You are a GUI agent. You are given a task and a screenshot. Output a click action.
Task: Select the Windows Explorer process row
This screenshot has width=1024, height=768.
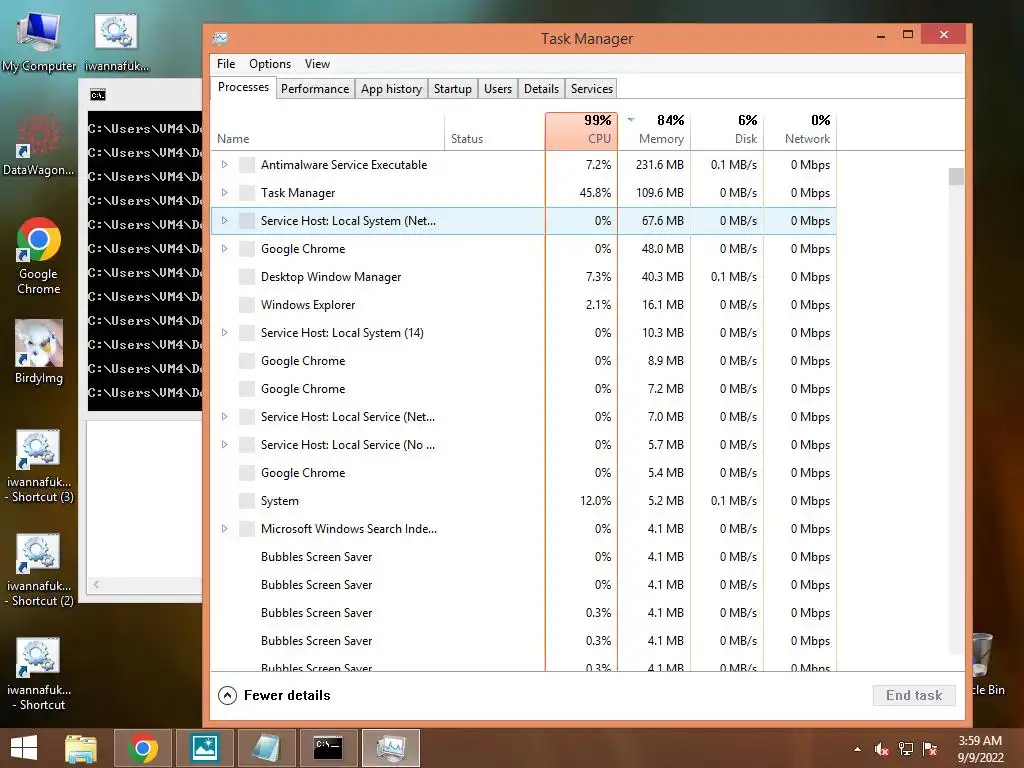tap(524, 305)
